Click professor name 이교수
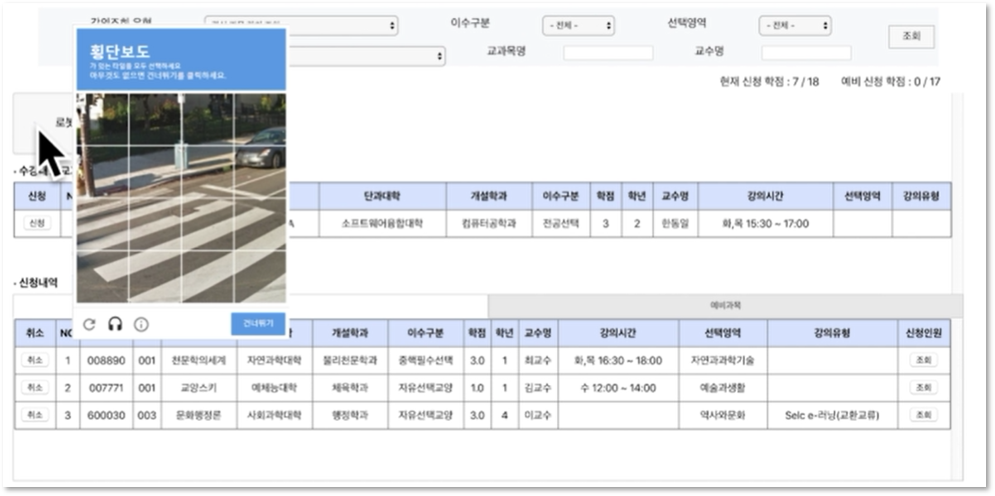The image size is (995, 496). (x=537, y=415)
